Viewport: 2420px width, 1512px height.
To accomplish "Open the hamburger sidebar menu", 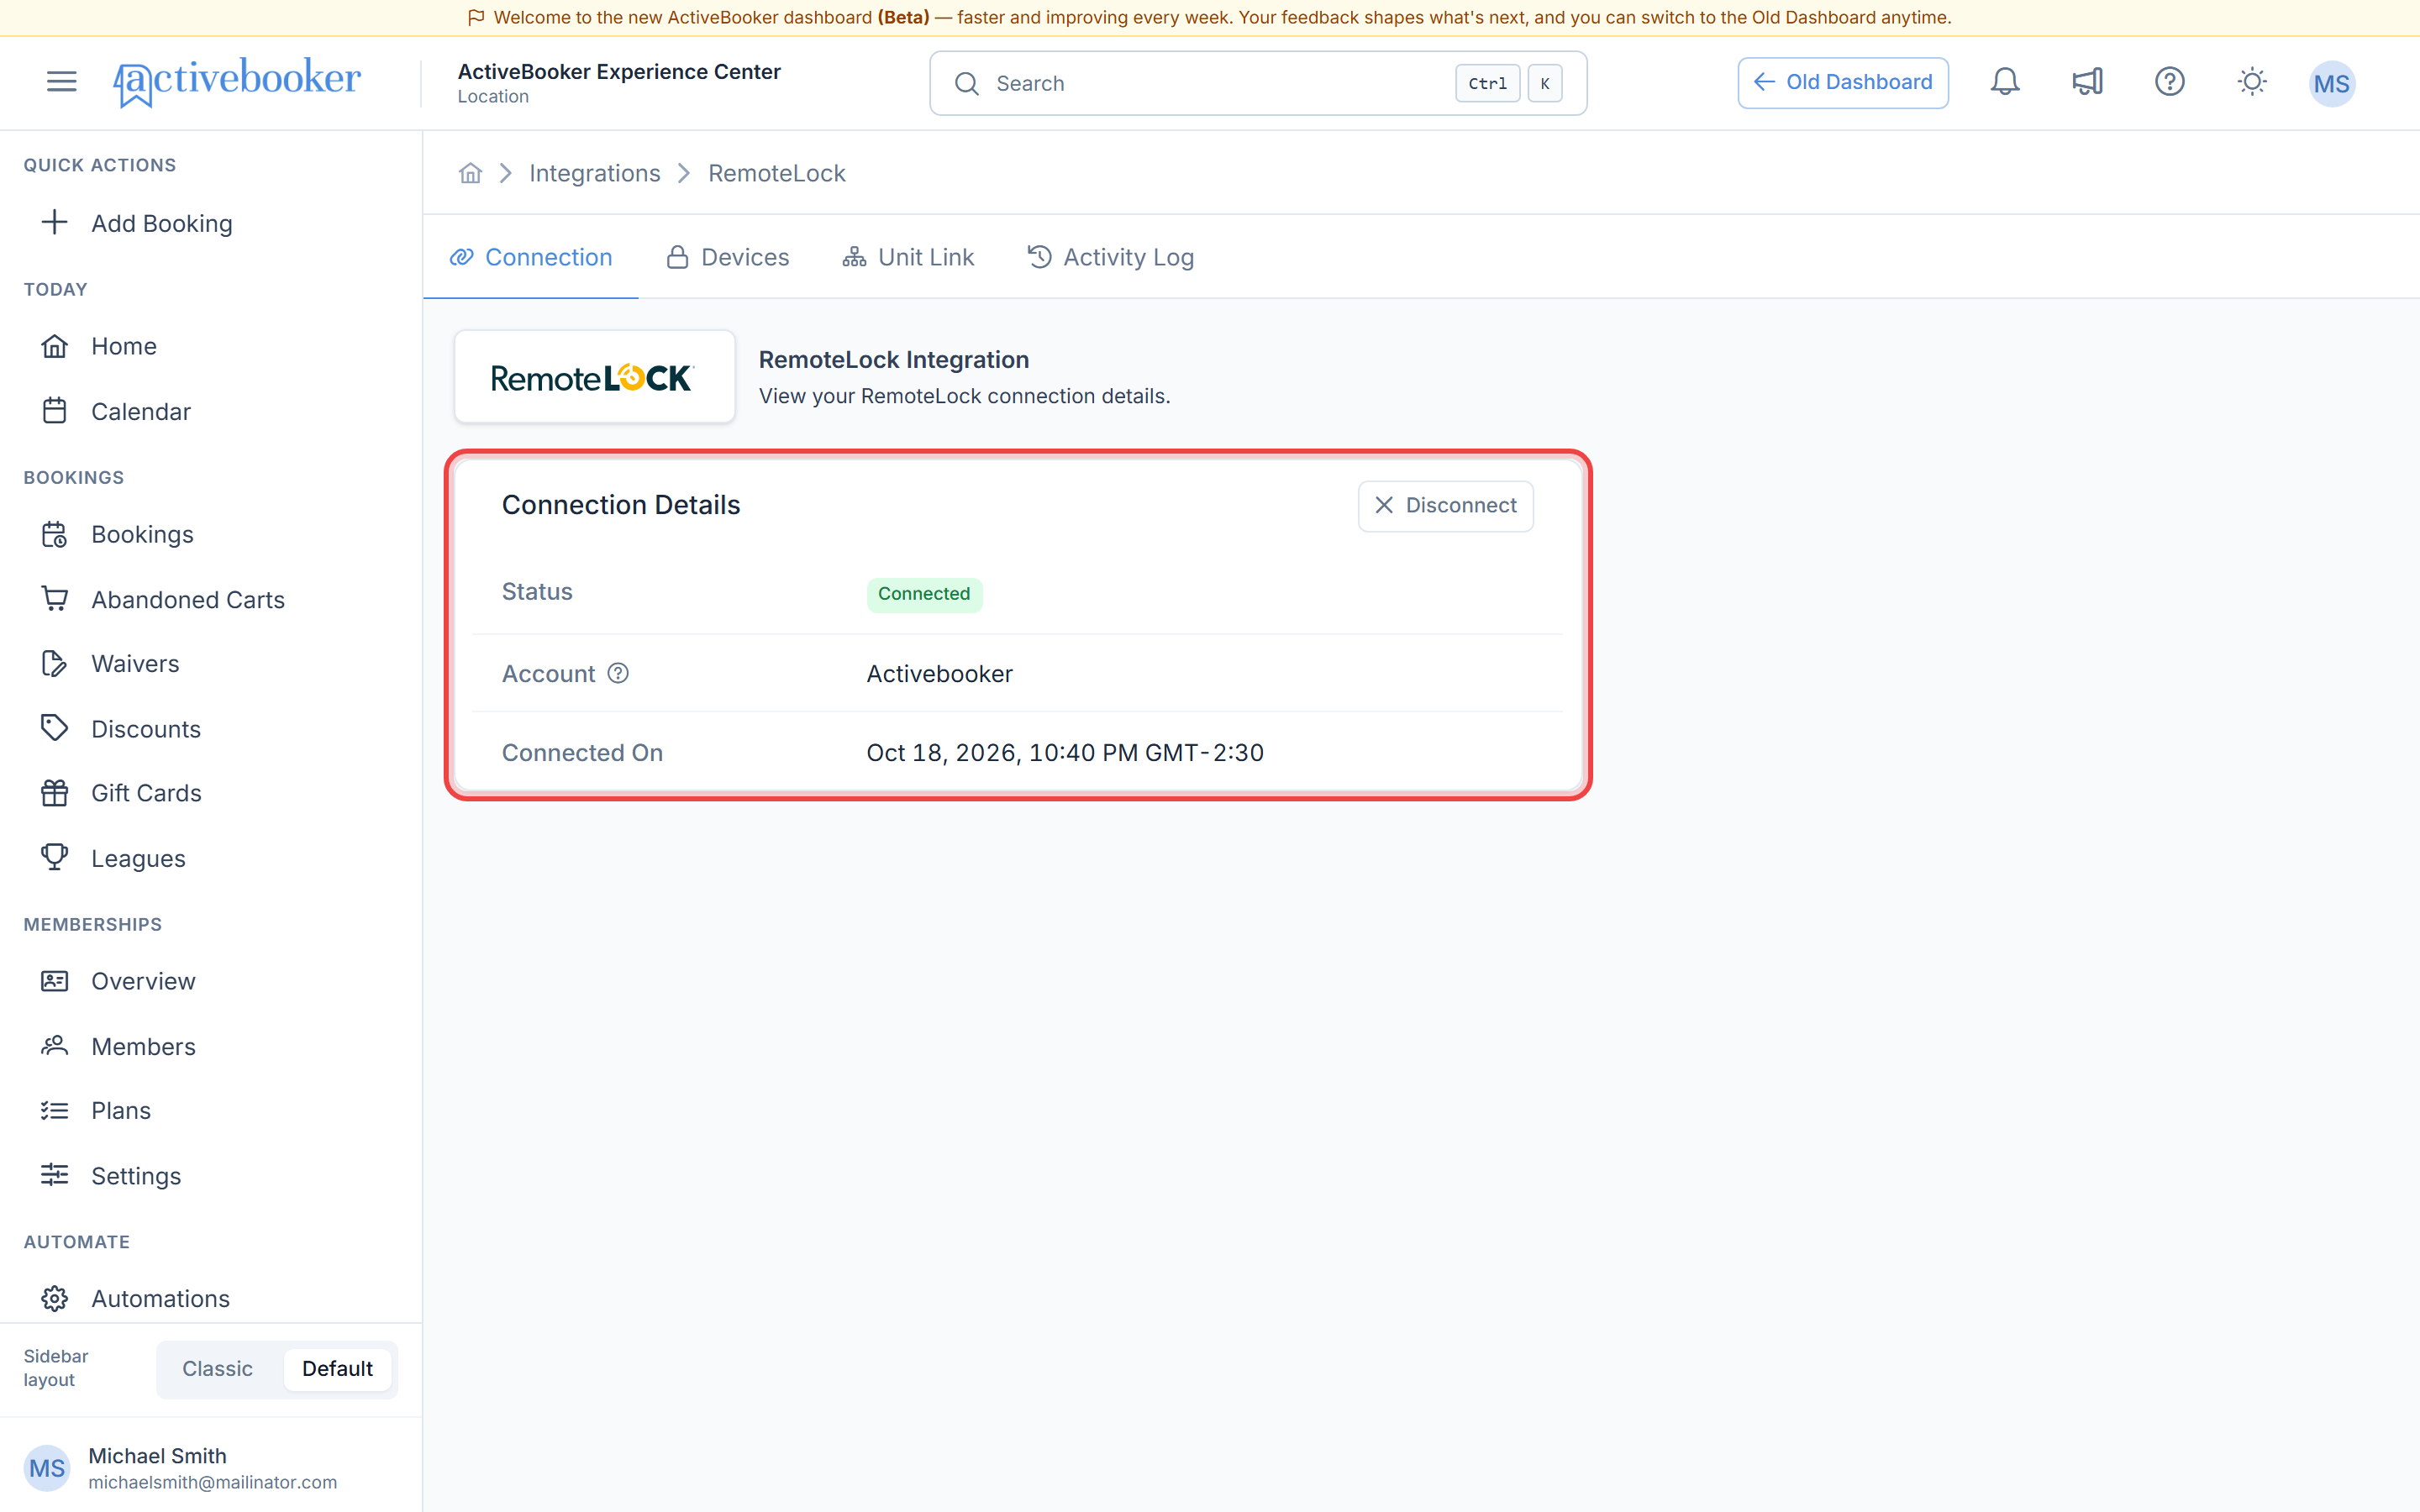I will tap(61, 81).
